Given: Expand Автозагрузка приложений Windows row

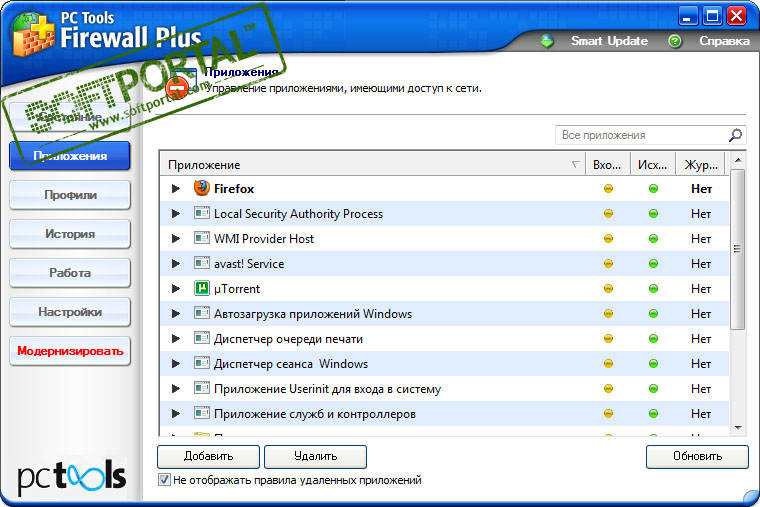Looking at the screenshot, I should click(x=176, y=314).
